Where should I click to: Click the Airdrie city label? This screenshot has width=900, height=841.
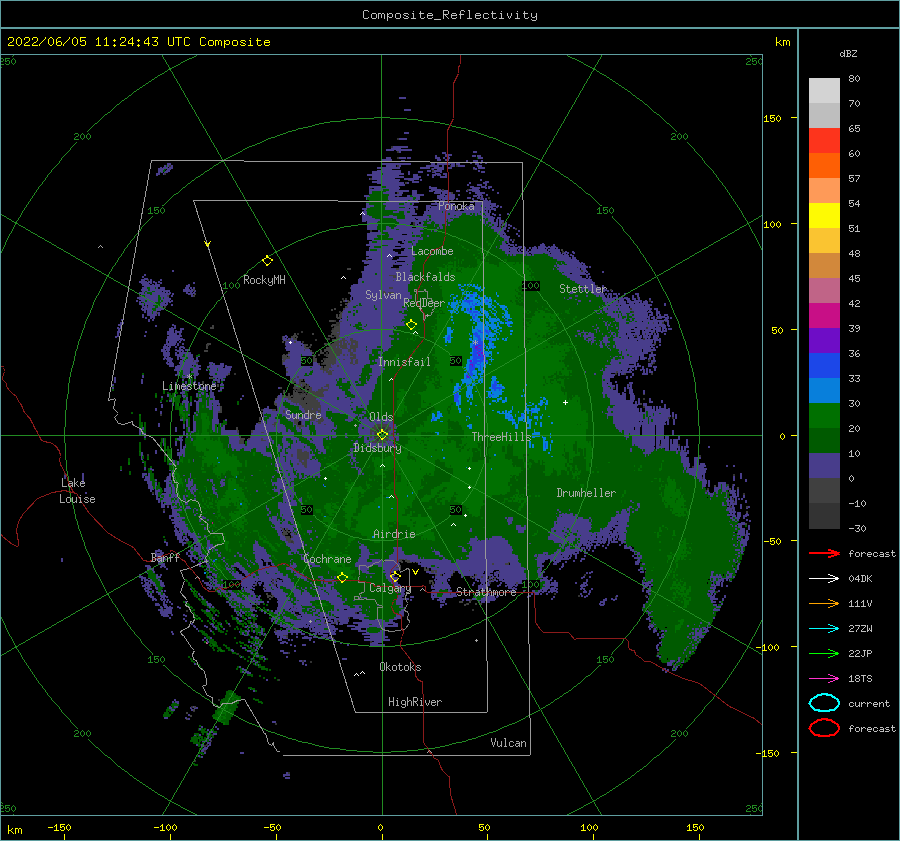pyautogui.click(x=394, y=534)
